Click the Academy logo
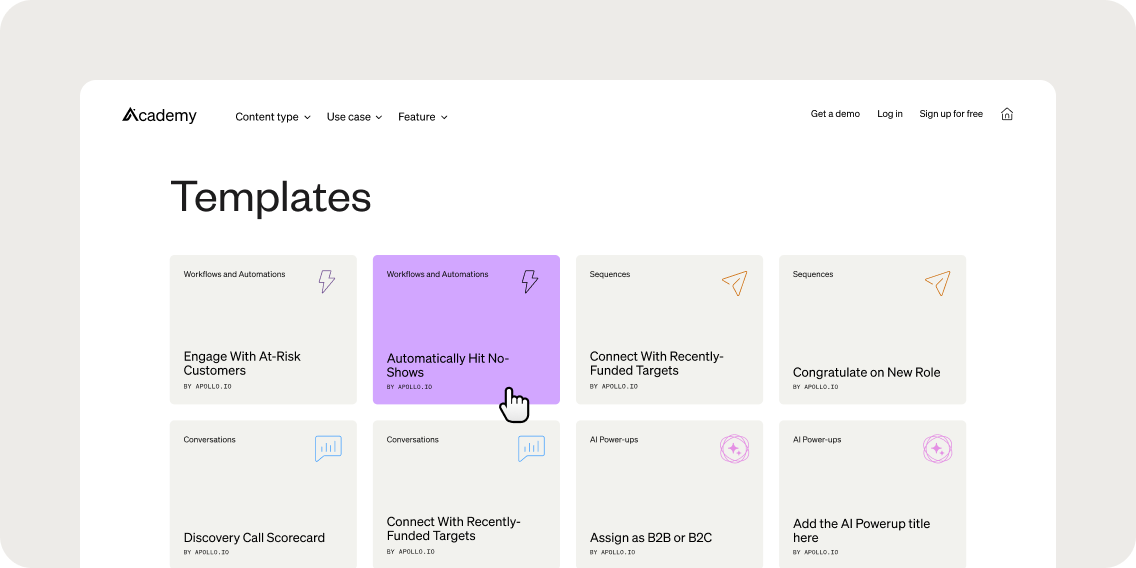 coord(160,116)
